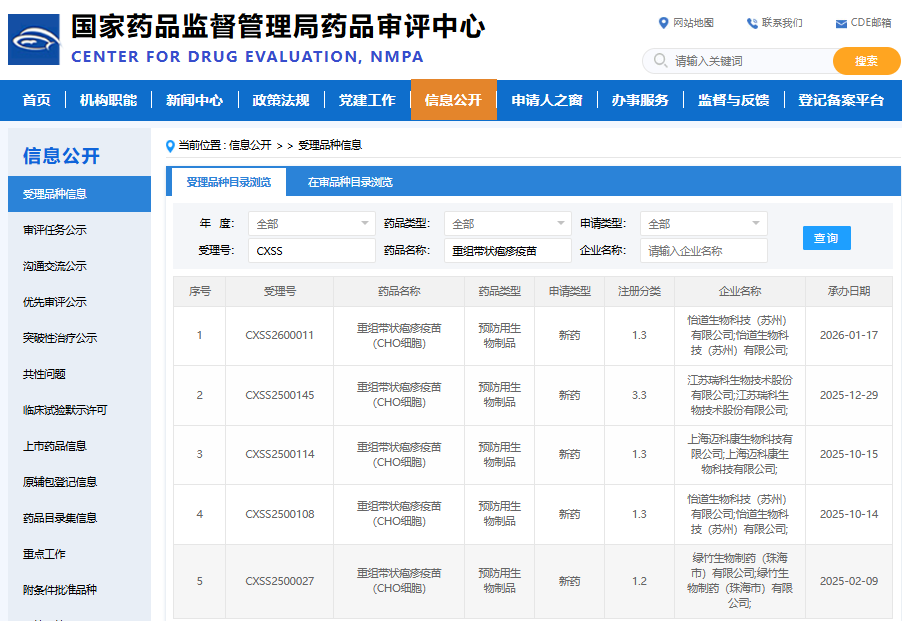The image size is (902, 621).
Task: Click the CDE邮箱 envelope icon
Action: coord(841,24)
